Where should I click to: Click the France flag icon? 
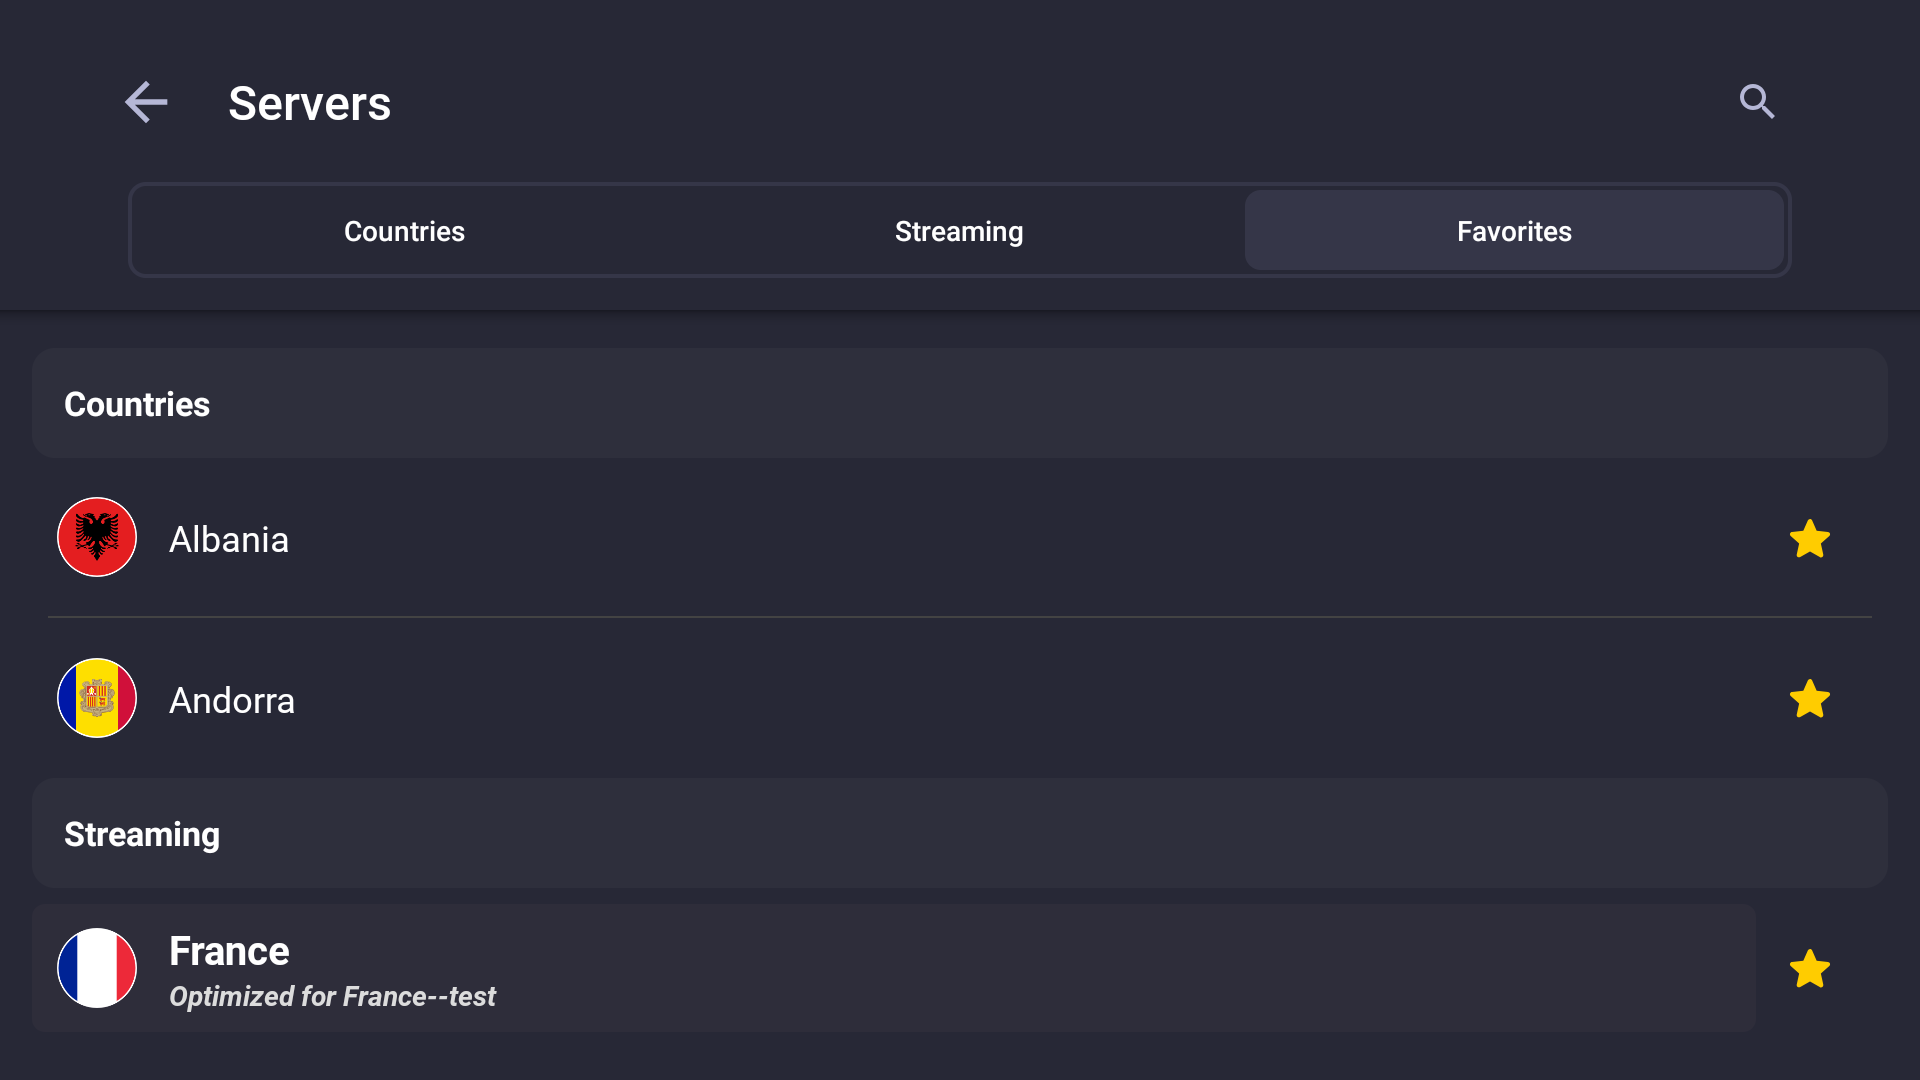pyautogui.click(x=97, y=968)
